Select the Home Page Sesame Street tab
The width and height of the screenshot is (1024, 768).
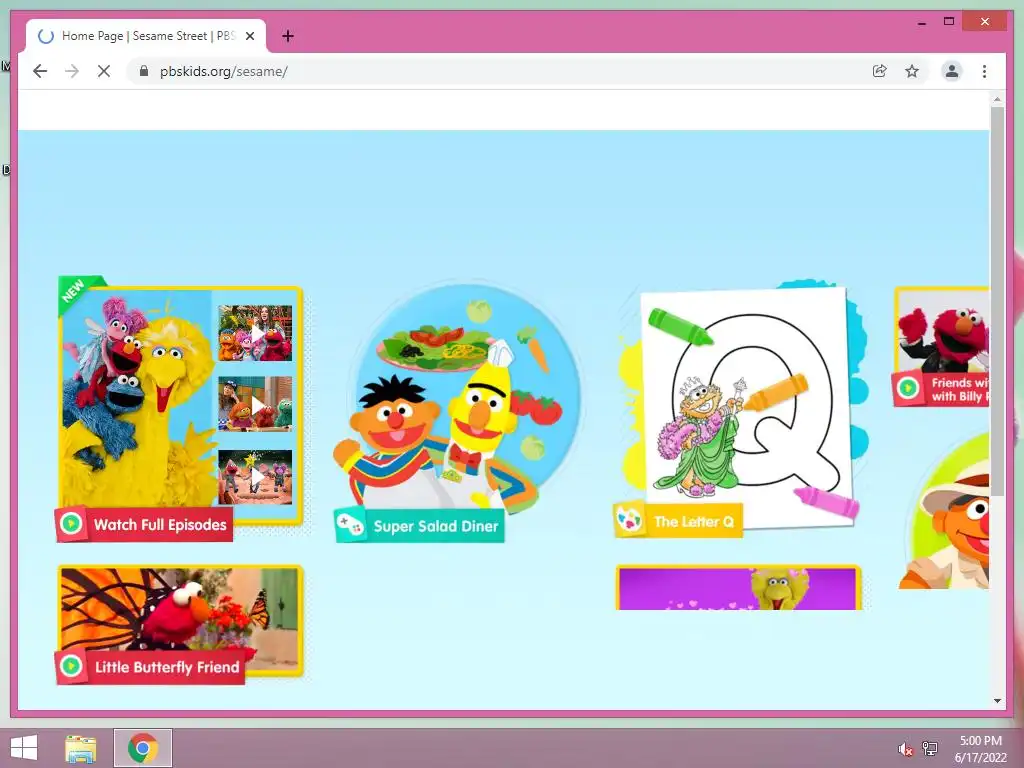146,36
